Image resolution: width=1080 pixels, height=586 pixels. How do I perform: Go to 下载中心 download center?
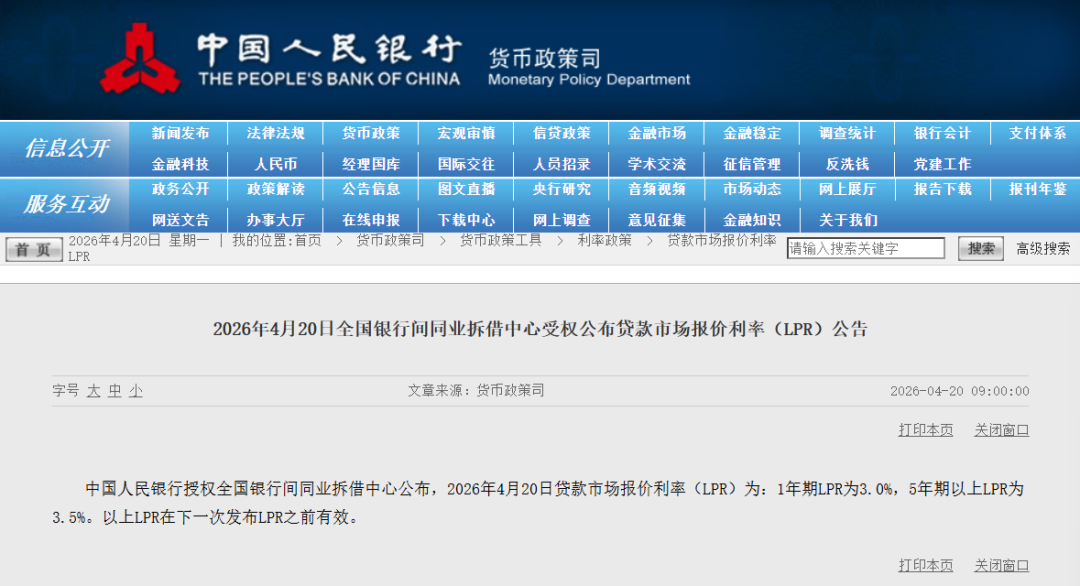tap(467, 218)
